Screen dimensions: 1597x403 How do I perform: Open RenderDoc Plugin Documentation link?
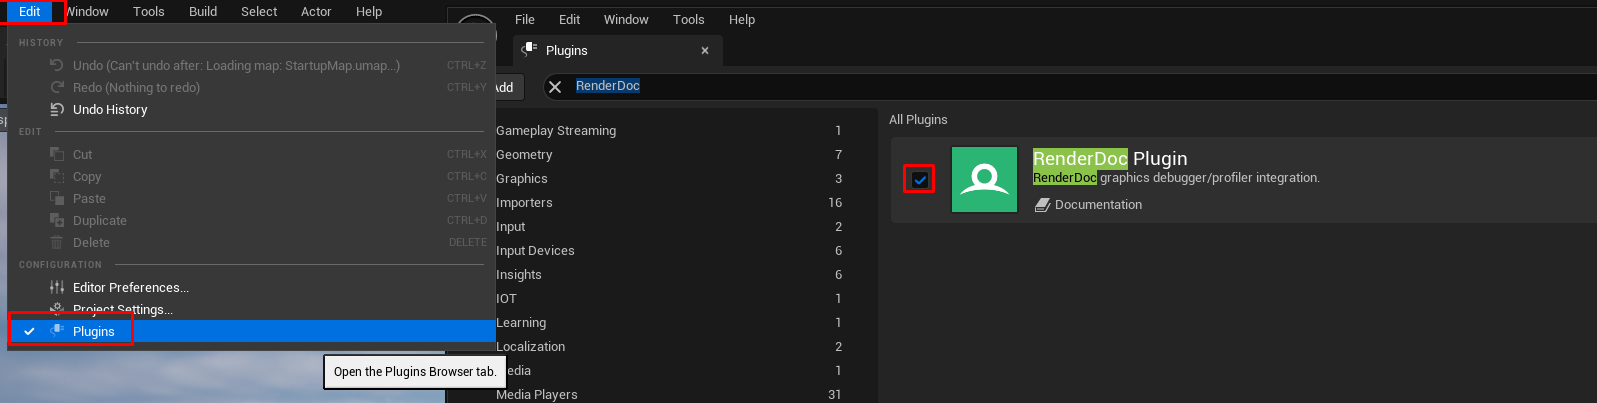[x=1098, y=205]
